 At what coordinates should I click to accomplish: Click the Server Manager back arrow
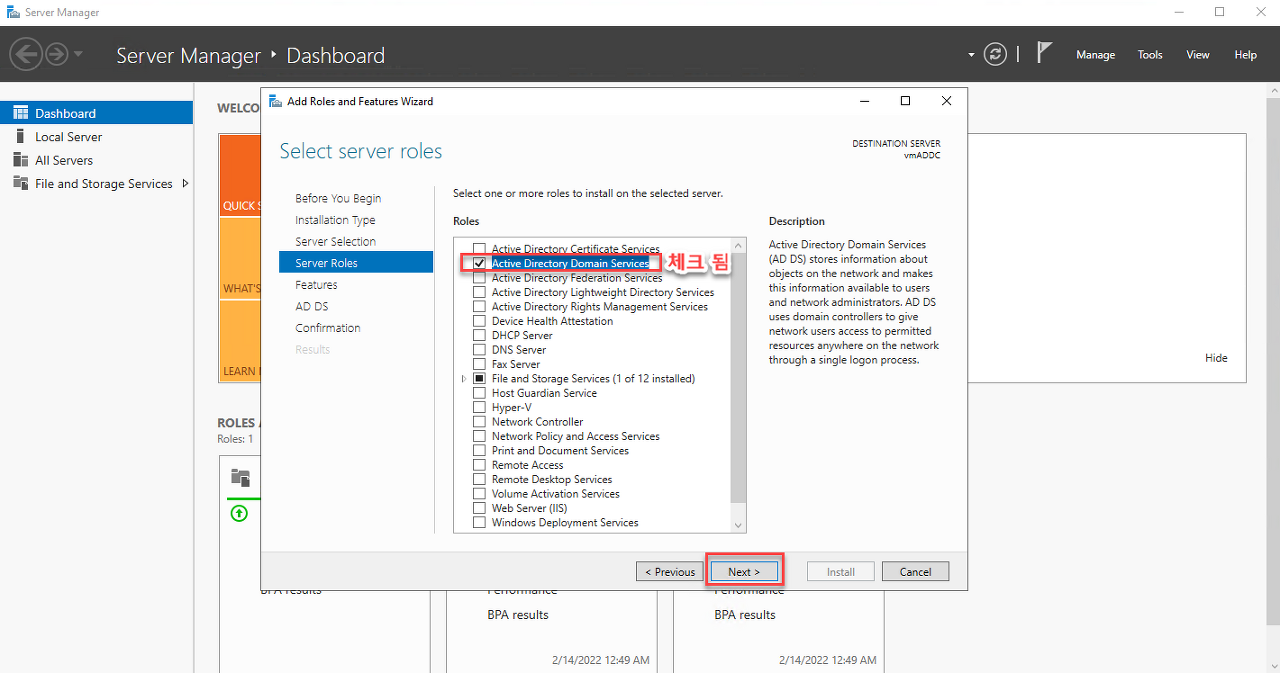click(26, 54)
